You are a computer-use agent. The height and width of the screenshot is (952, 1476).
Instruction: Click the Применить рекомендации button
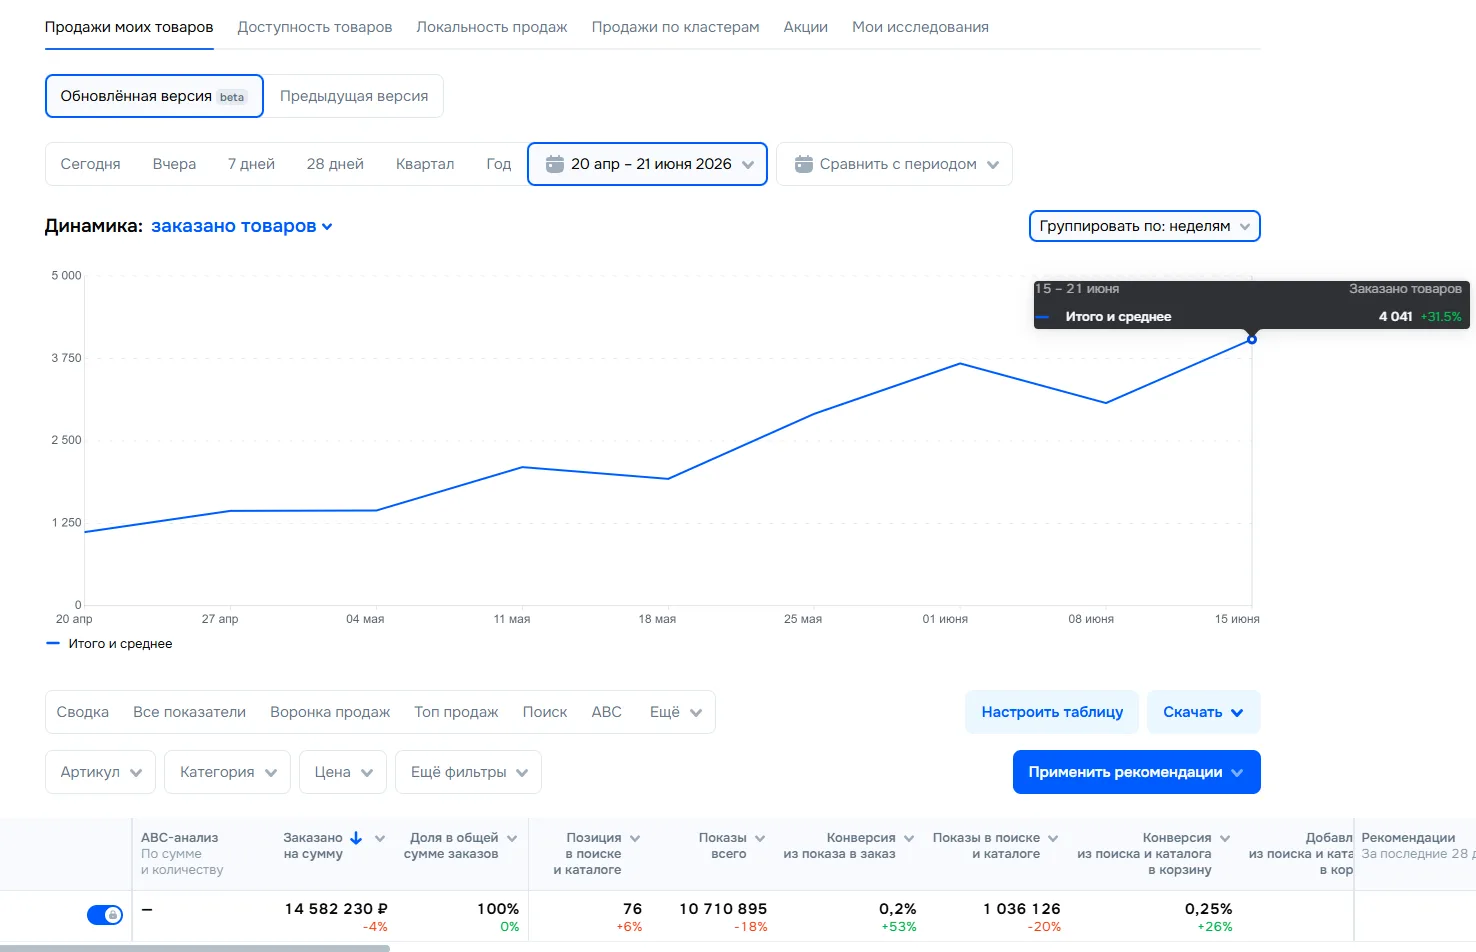click(x=1136, y=772)
